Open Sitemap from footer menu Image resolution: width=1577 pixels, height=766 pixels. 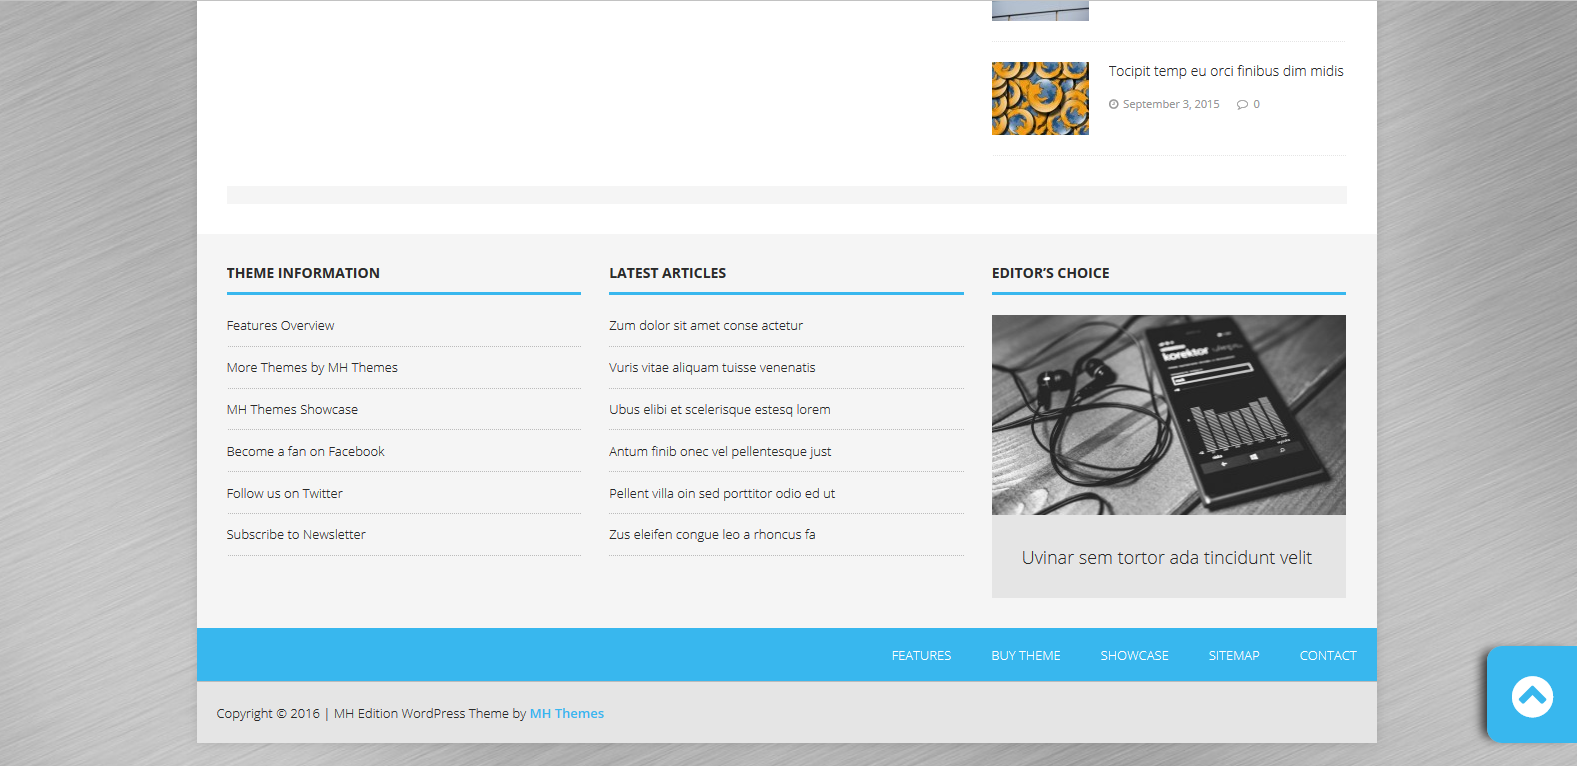click(1234, 656)
